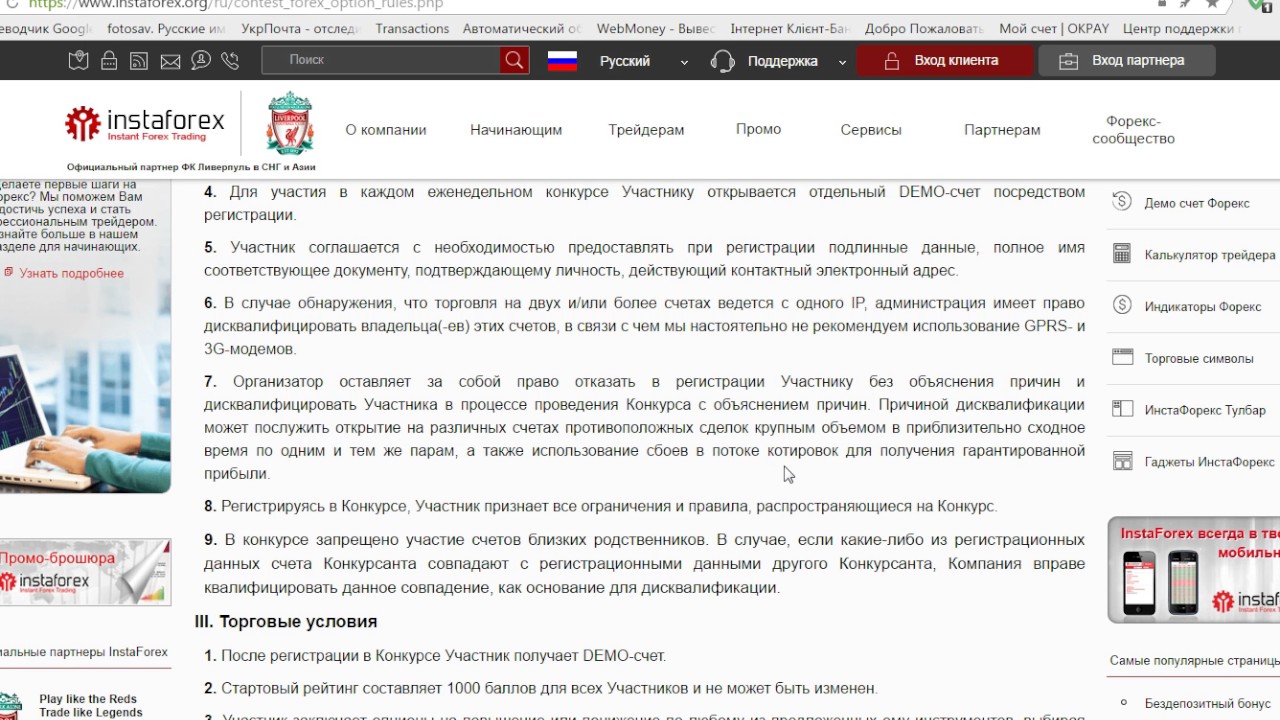Click the Калькулятор трейдера calculator icon
1280x720 pixels.
[x=1122, y=254]
